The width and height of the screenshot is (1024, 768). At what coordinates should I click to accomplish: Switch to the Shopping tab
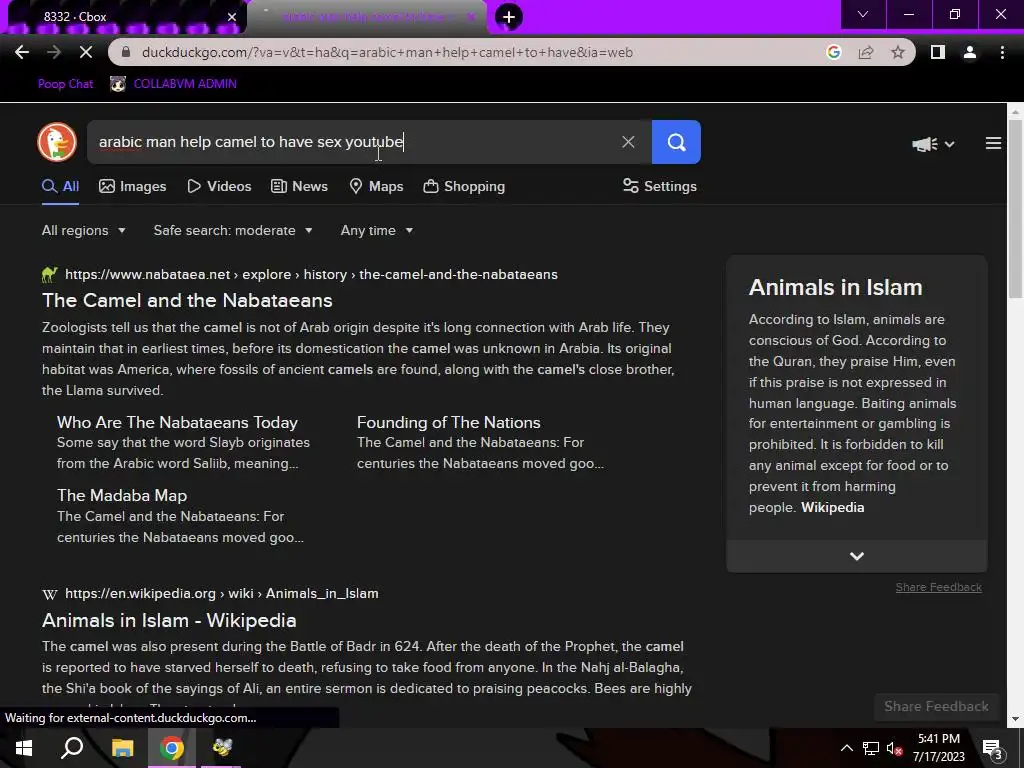click(464, 187)
